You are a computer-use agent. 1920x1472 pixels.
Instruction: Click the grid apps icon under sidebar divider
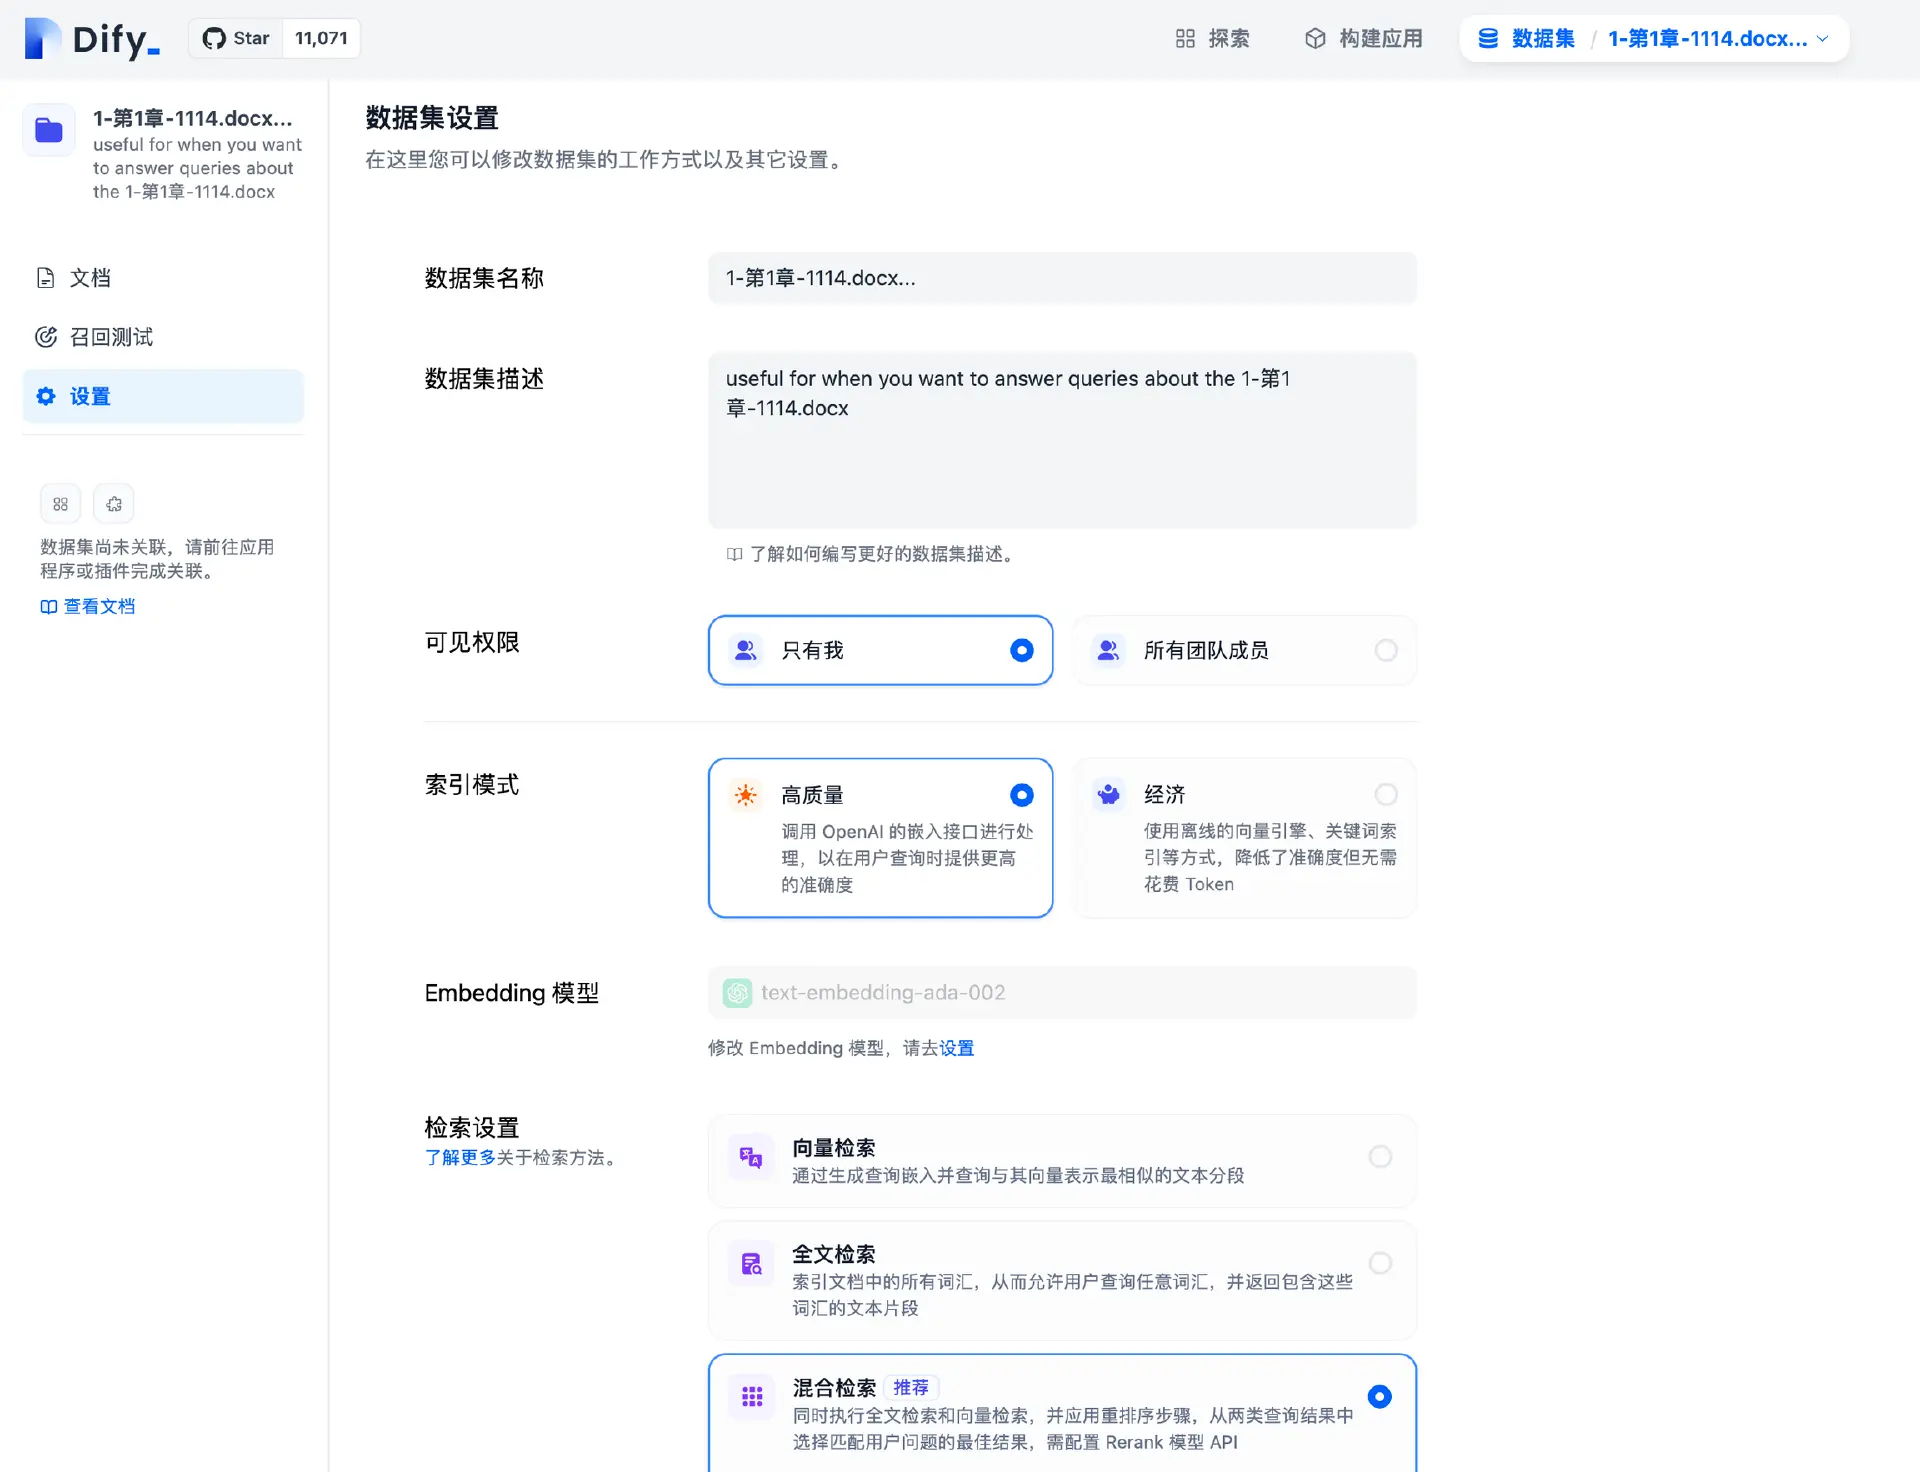click(60, 504)
